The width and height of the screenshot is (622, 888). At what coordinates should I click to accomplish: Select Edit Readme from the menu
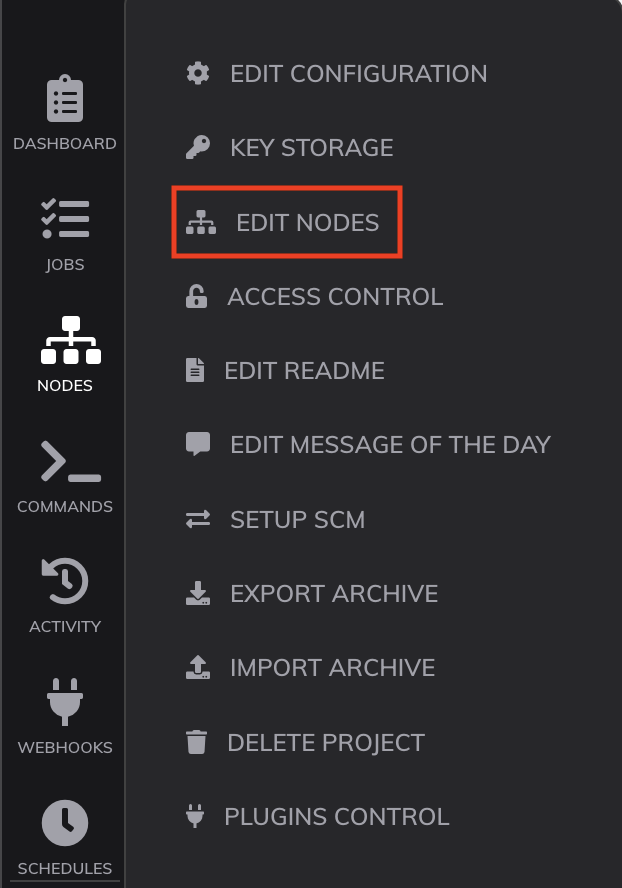[x=285, y=371]
